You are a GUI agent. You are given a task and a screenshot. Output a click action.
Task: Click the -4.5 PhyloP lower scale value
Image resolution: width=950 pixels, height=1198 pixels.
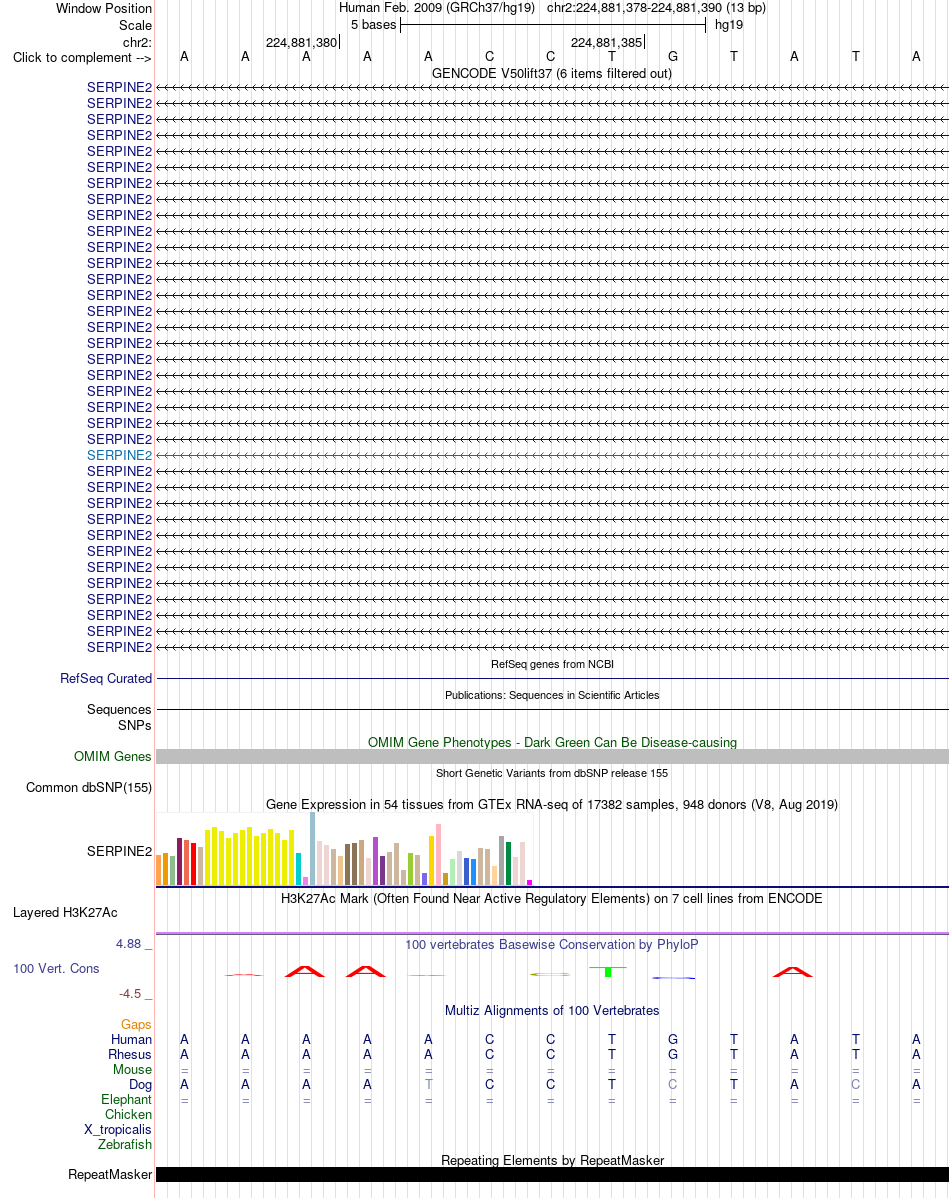(x=130, y=994)
